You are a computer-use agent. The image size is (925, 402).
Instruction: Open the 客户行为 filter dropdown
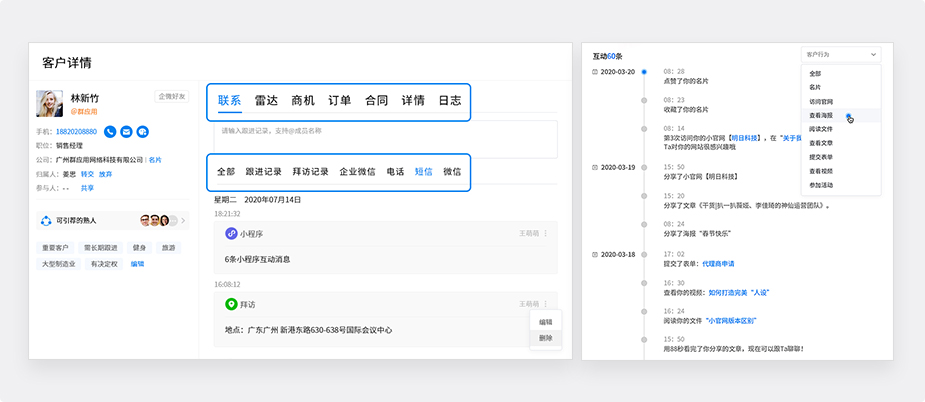[840, 54]
